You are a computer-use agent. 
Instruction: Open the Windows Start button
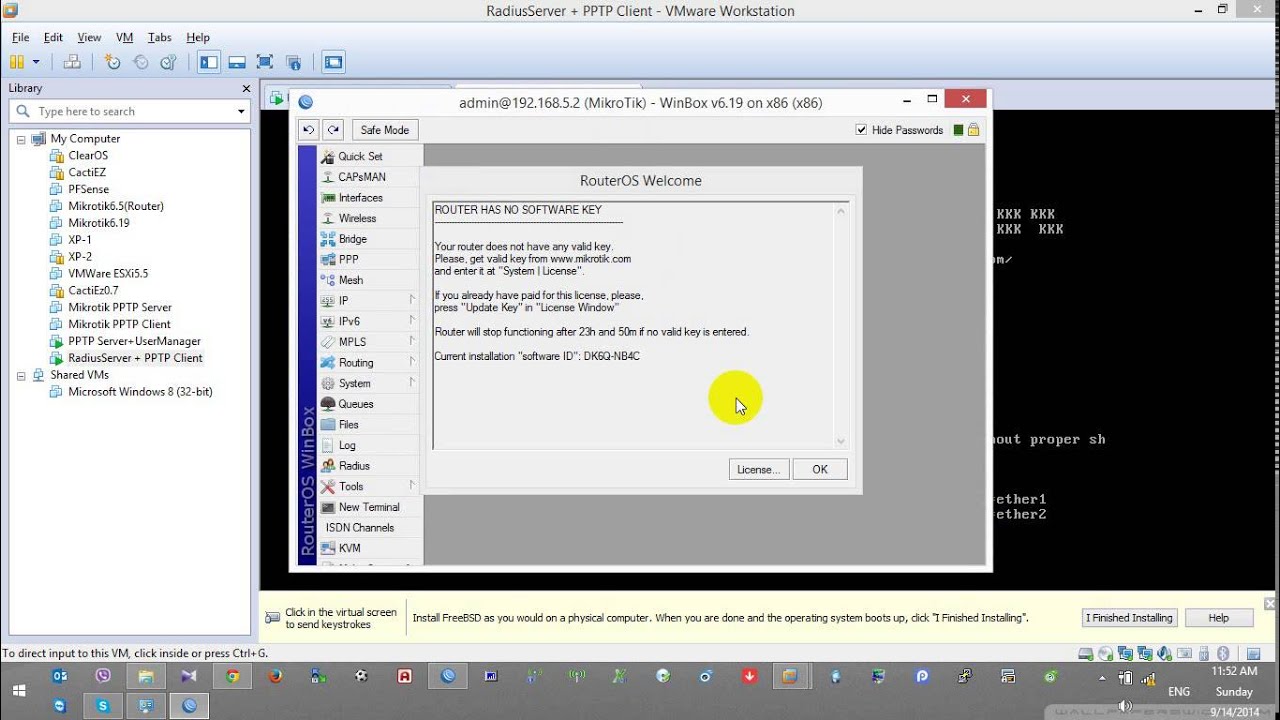(18, 691)
